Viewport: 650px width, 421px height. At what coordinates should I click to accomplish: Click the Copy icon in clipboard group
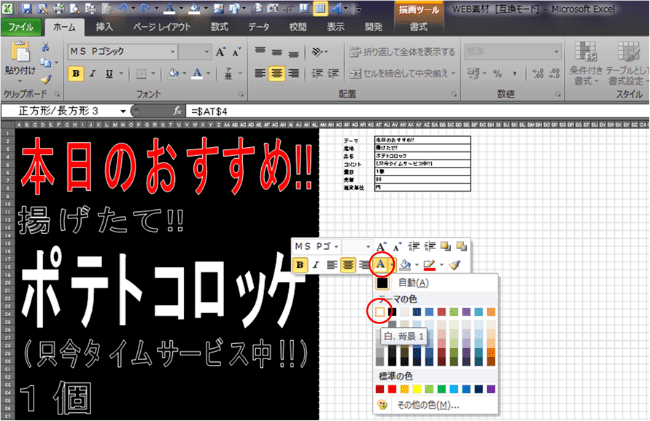(46, 63)
